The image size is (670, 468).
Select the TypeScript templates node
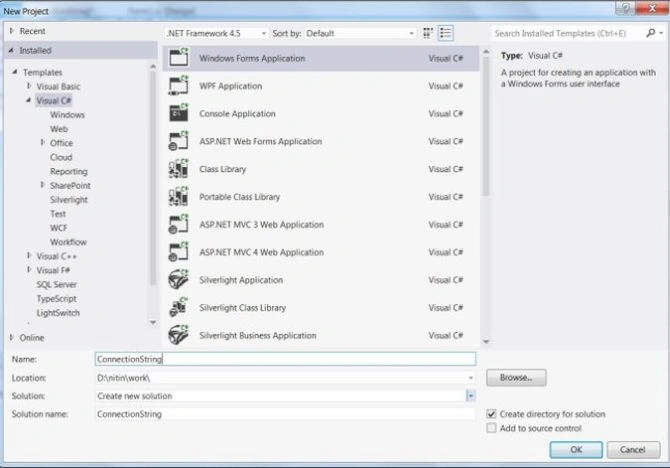tap(56, 298)
